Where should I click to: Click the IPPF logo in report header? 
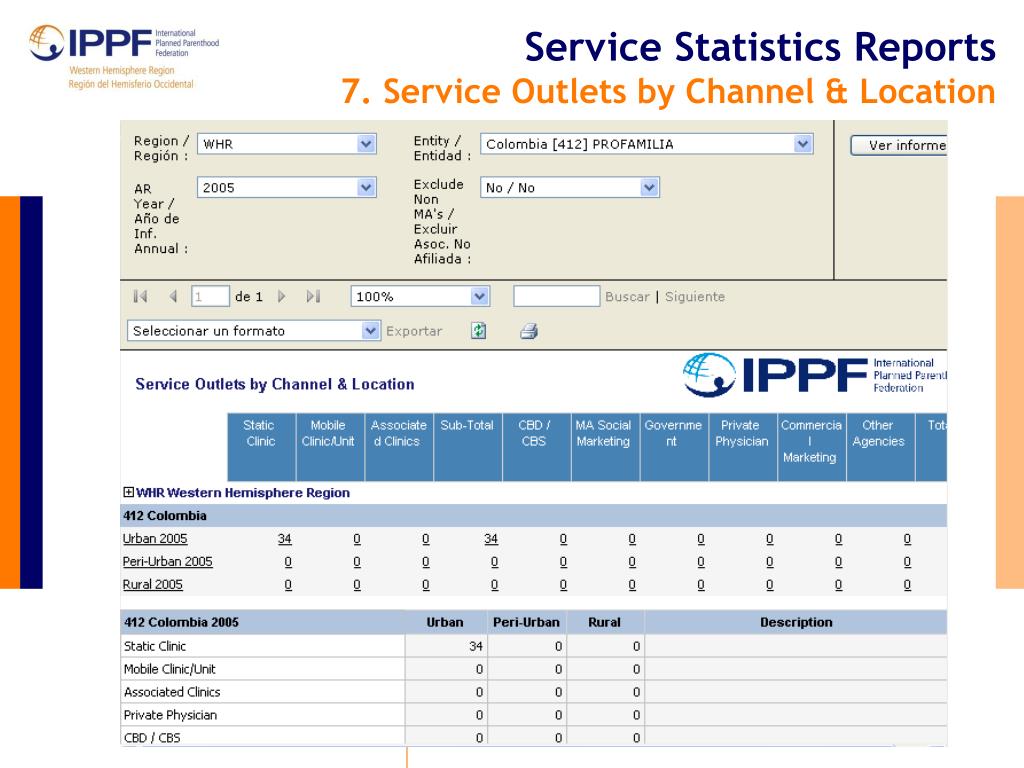tap(814, 375)
